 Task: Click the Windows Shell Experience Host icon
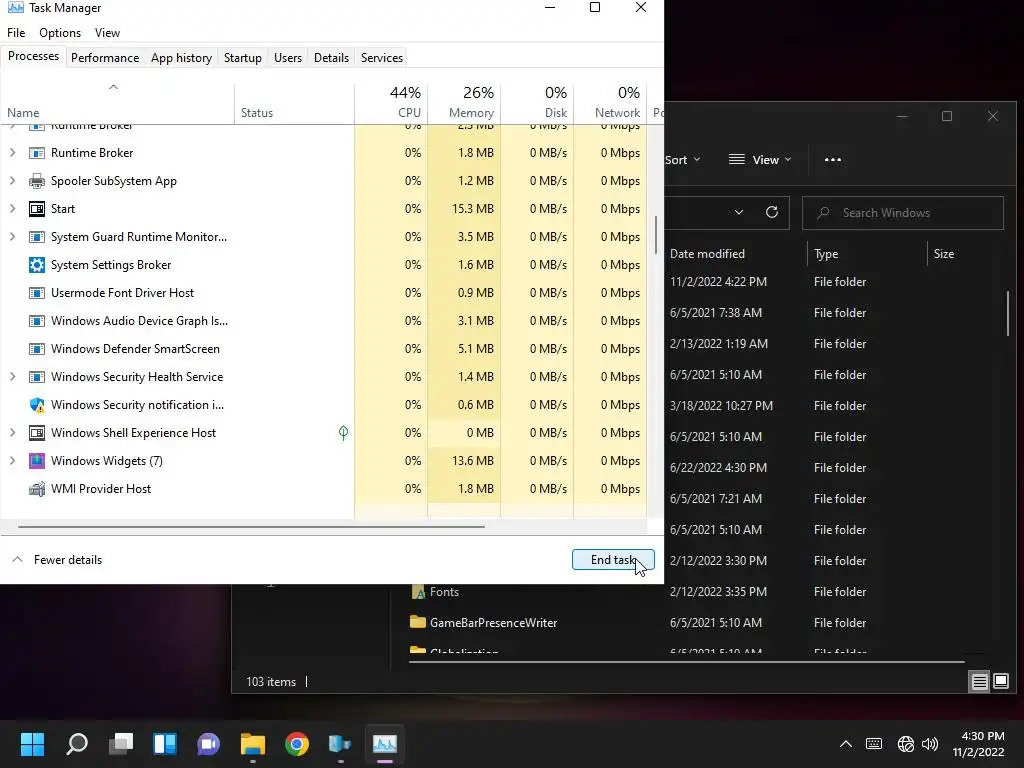37,433
